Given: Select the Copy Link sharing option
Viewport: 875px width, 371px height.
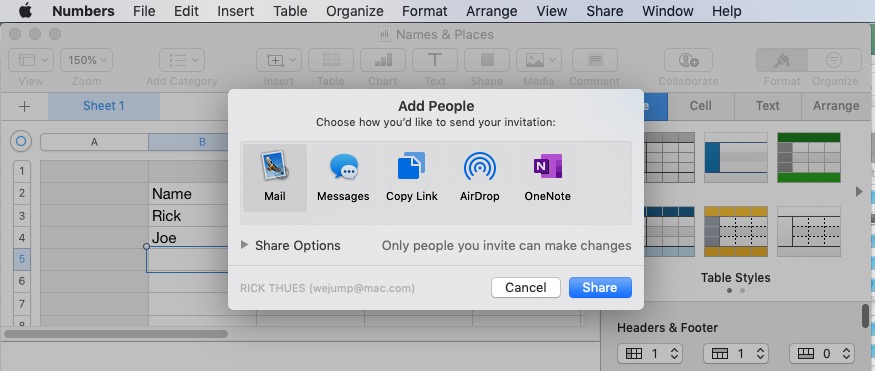Looking at the screenshot, I should click(x=411, y=177).
